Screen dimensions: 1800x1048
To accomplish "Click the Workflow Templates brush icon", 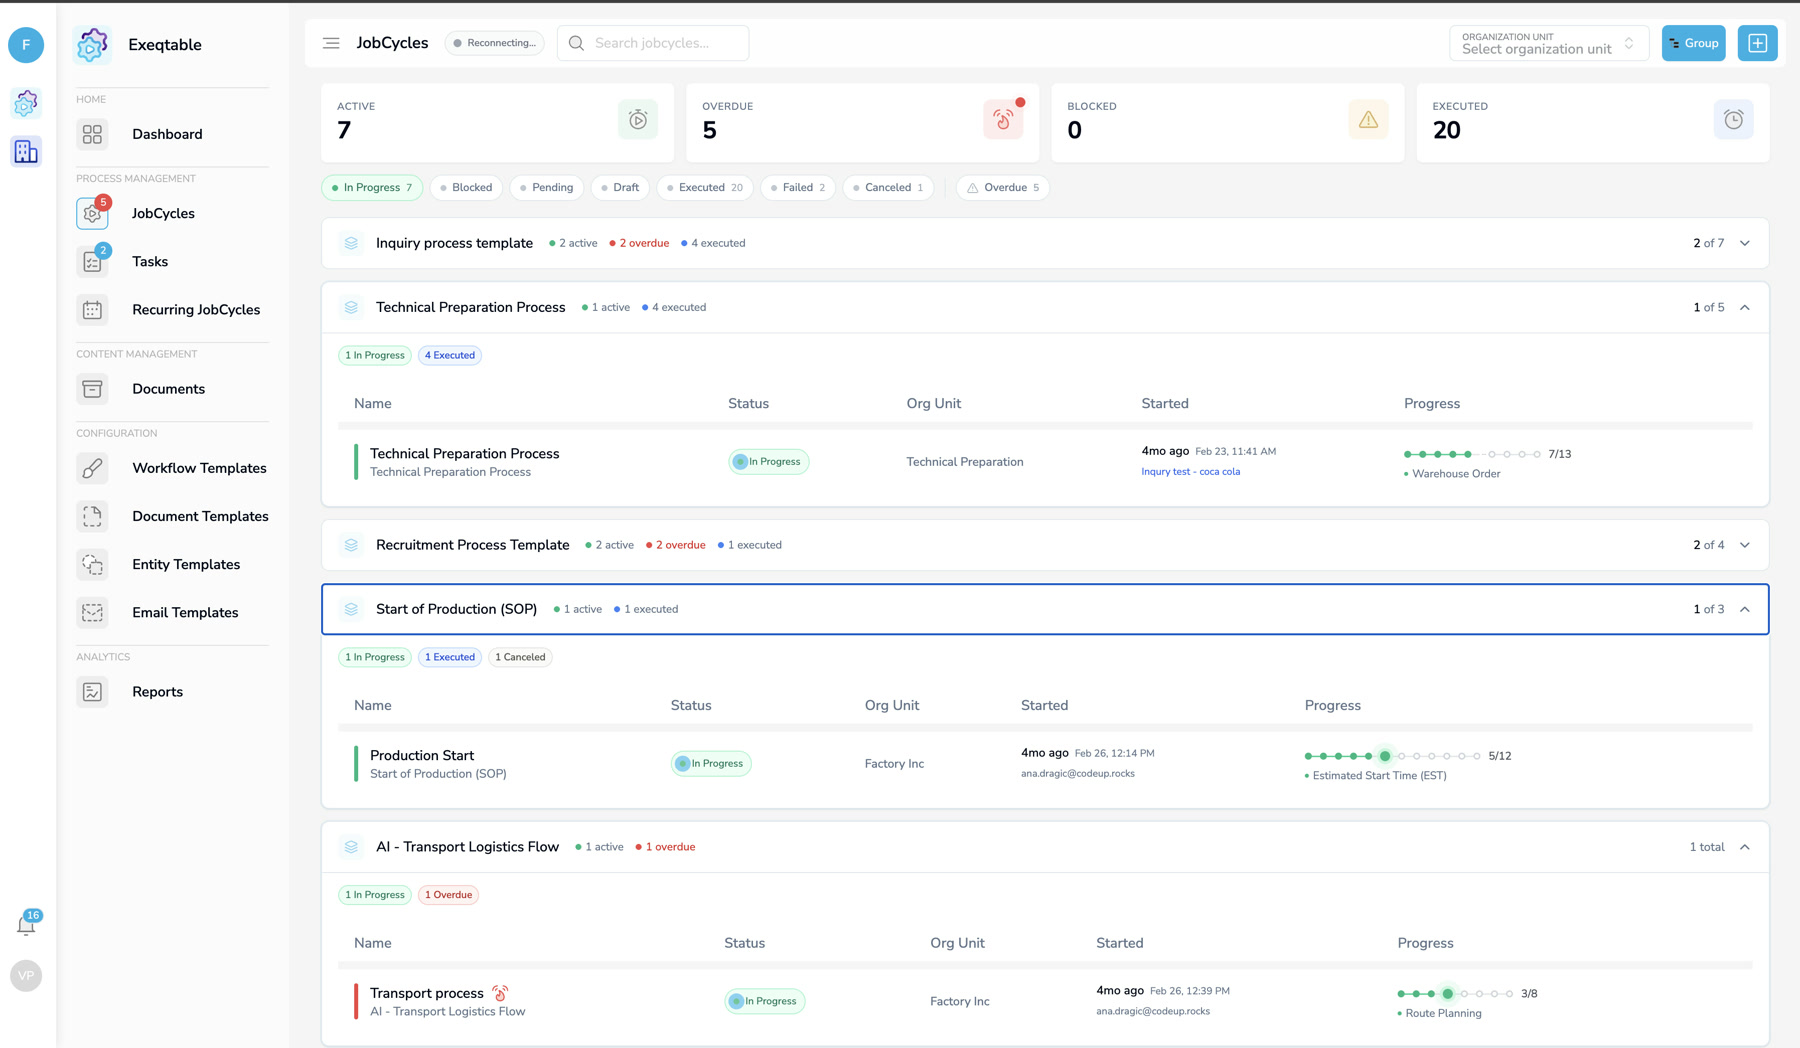I will tap(92, 468).
